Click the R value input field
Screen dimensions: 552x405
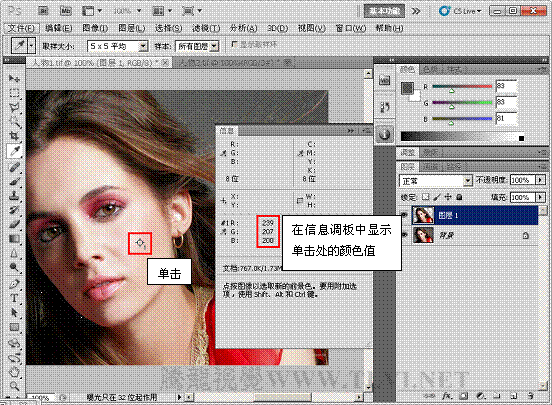pyautogui.click(x=506, y=86)
